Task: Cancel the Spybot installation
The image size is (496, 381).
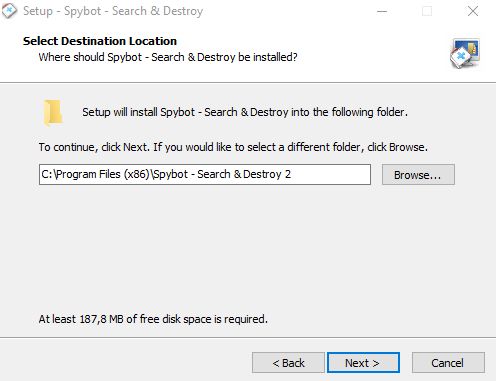Action: pos(448,362)
